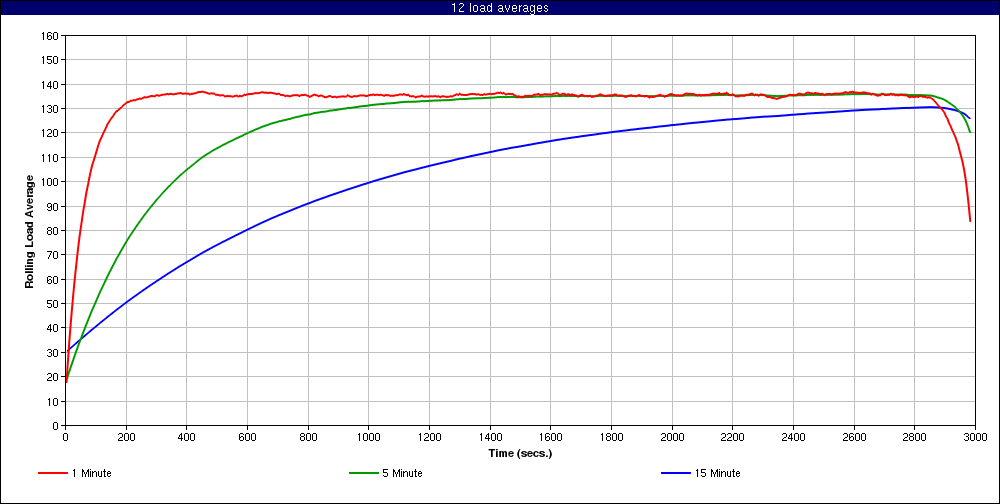Click the 1000 tick label on x-axis
Viewport: 1000px width, 504px height.
tap(368, 437)
